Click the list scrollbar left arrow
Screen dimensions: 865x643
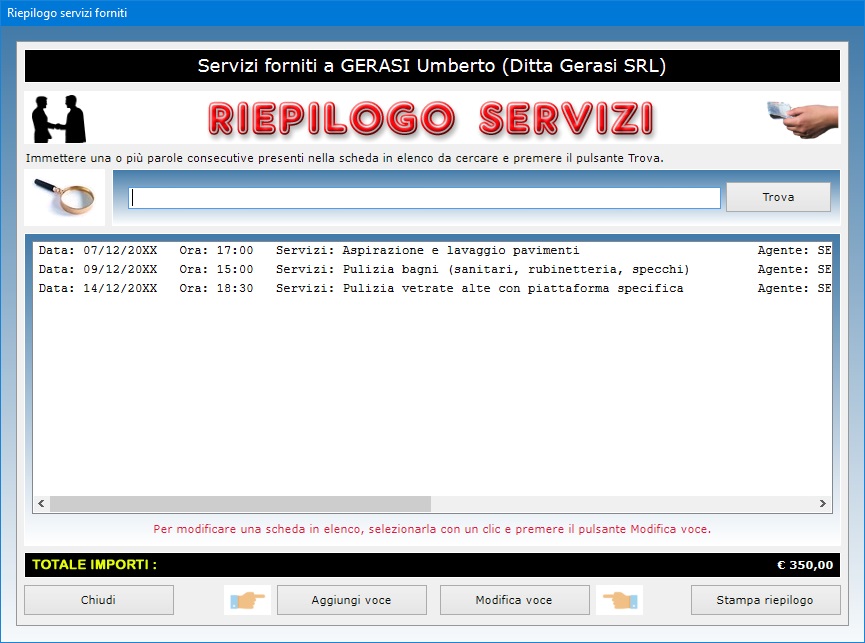pyautogui.click(x=41, y=504)
